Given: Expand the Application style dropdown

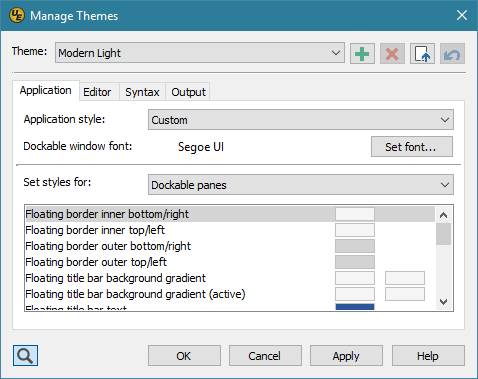Looking at the screenshot, I should pyautogui.click(x=301, y=120).
